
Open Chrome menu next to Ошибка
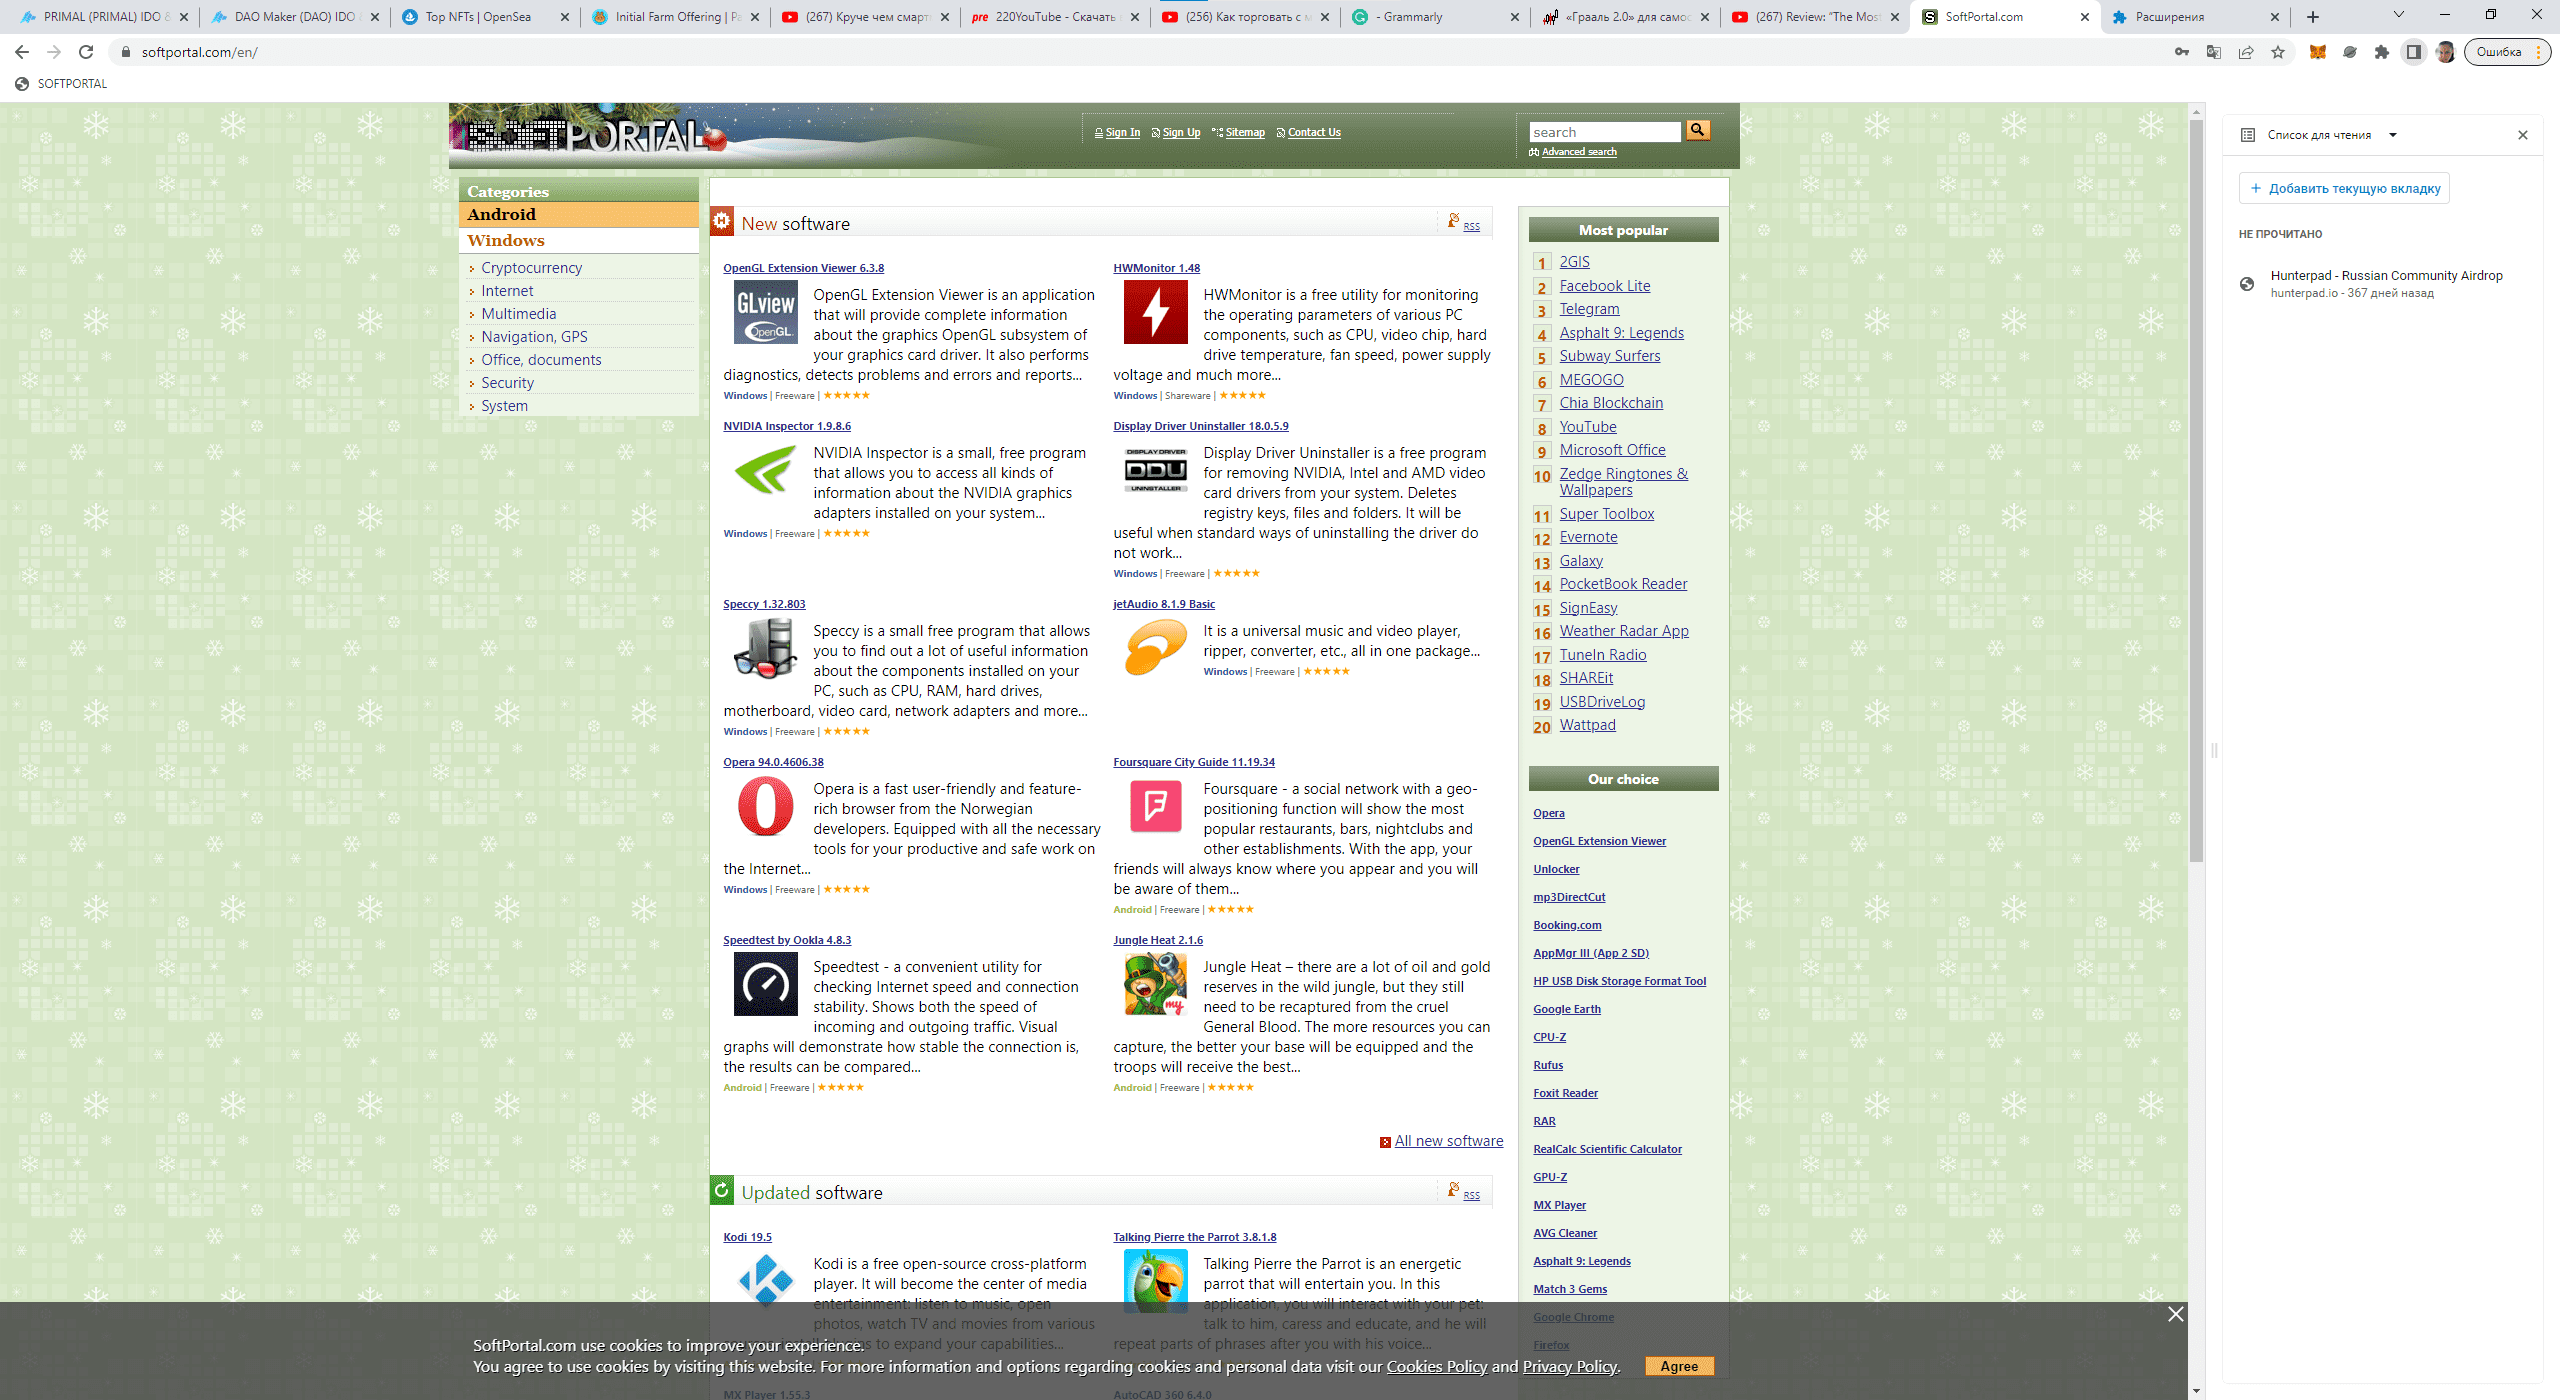click(x=2539, y=52)
